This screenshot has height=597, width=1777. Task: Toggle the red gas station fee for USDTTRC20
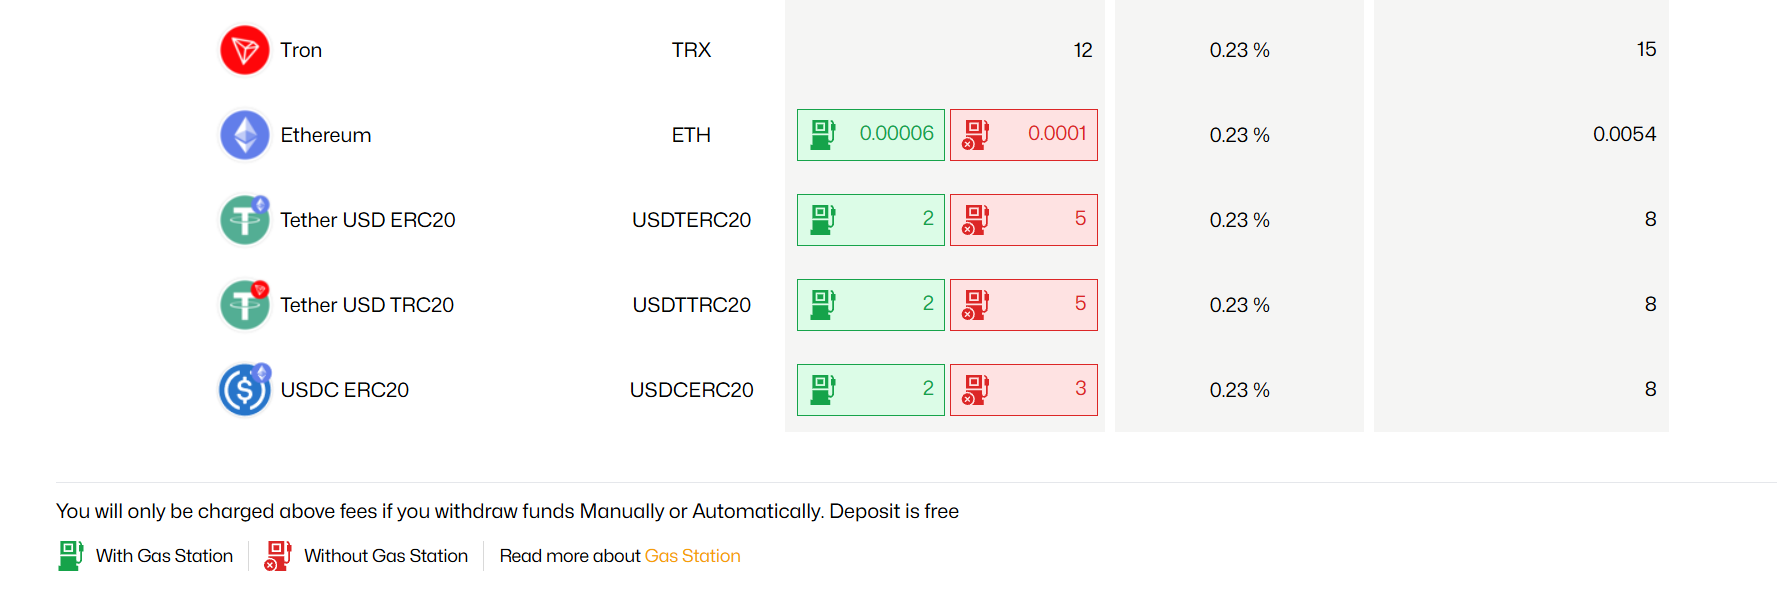tap(1023, 304)
